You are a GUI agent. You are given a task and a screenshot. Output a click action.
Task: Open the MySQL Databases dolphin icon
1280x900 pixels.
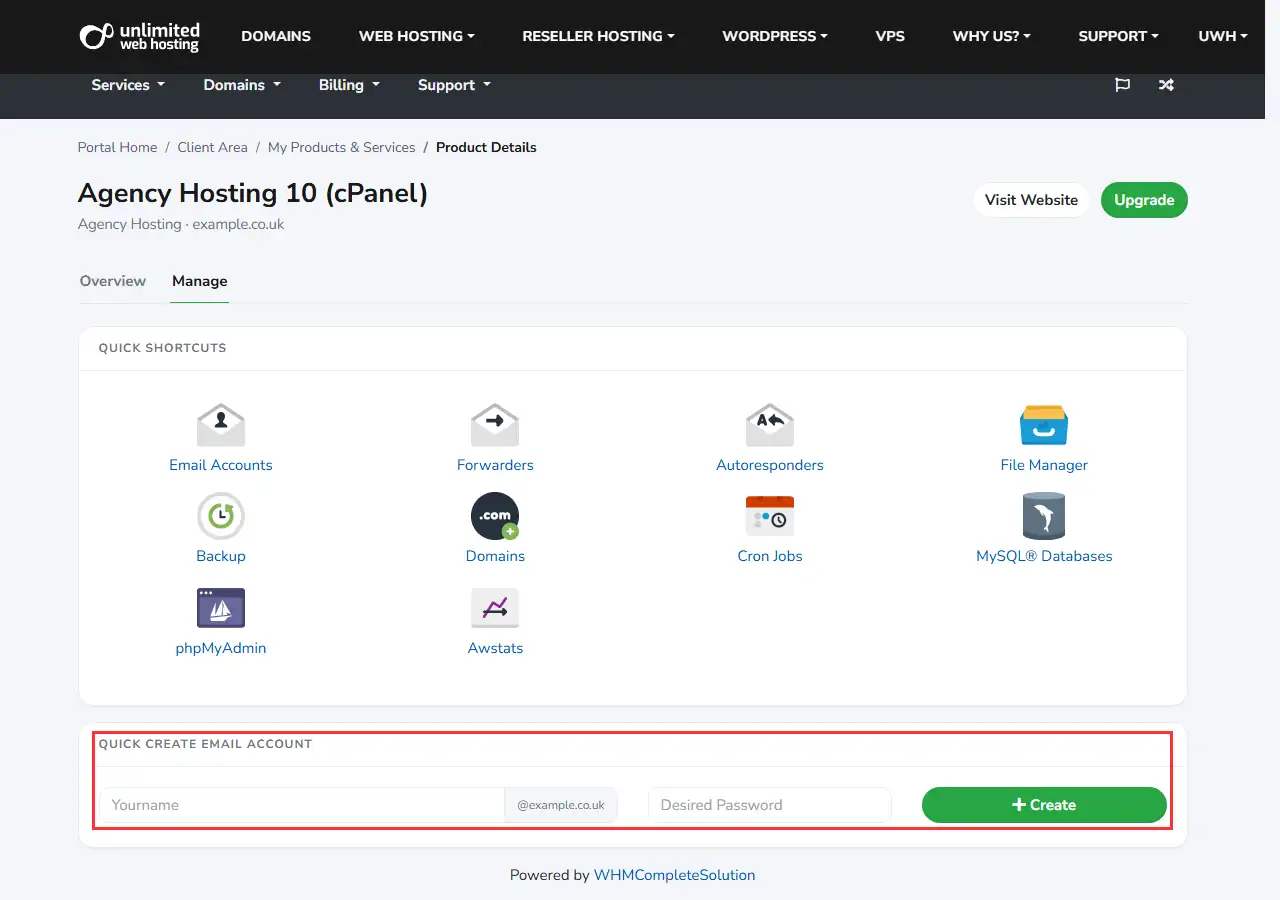coord(1044,516)
